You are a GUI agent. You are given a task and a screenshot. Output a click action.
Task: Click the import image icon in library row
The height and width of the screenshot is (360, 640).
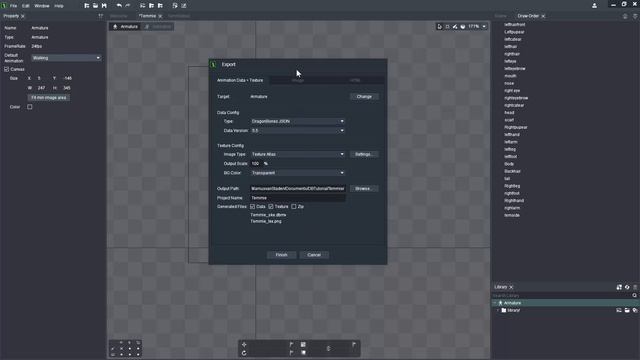click(x=619, y=310)
